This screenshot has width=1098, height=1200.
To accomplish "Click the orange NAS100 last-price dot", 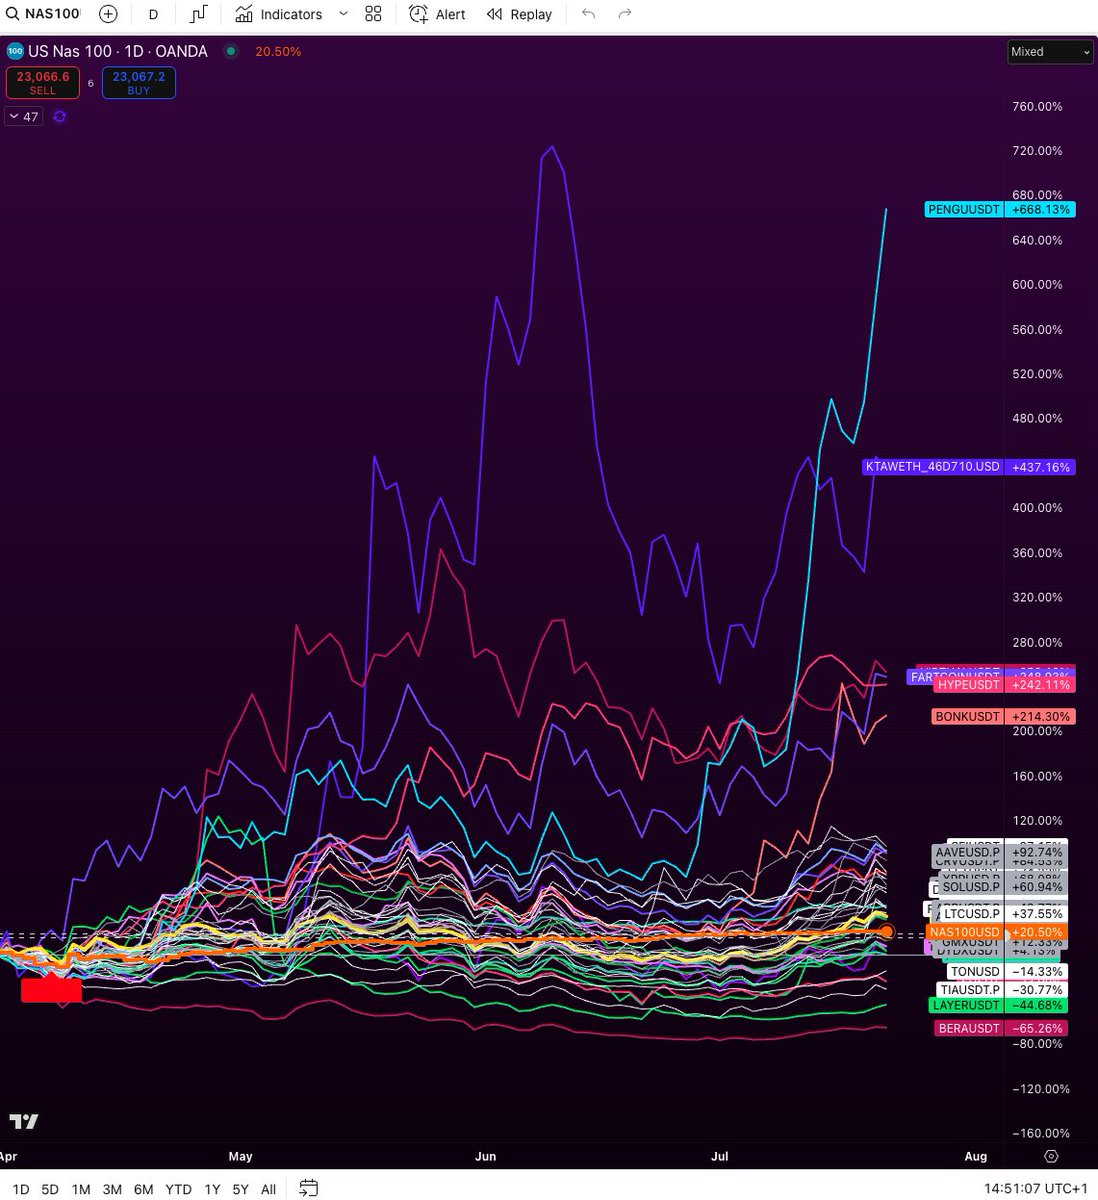I will [886, 932].
